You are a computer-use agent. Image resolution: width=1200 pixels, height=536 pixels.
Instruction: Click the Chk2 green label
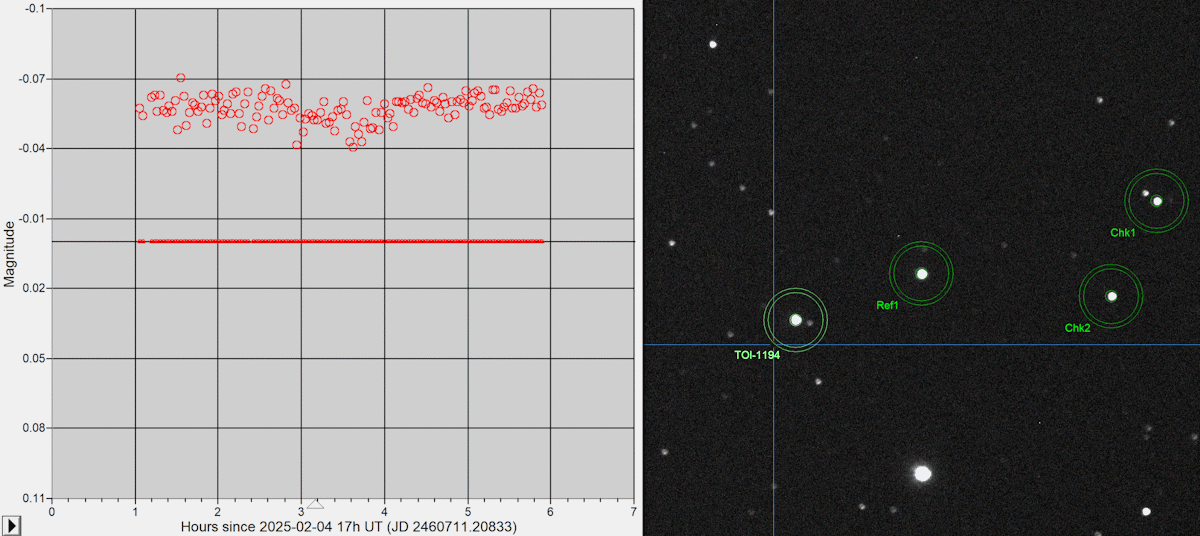pos(1077,328)
